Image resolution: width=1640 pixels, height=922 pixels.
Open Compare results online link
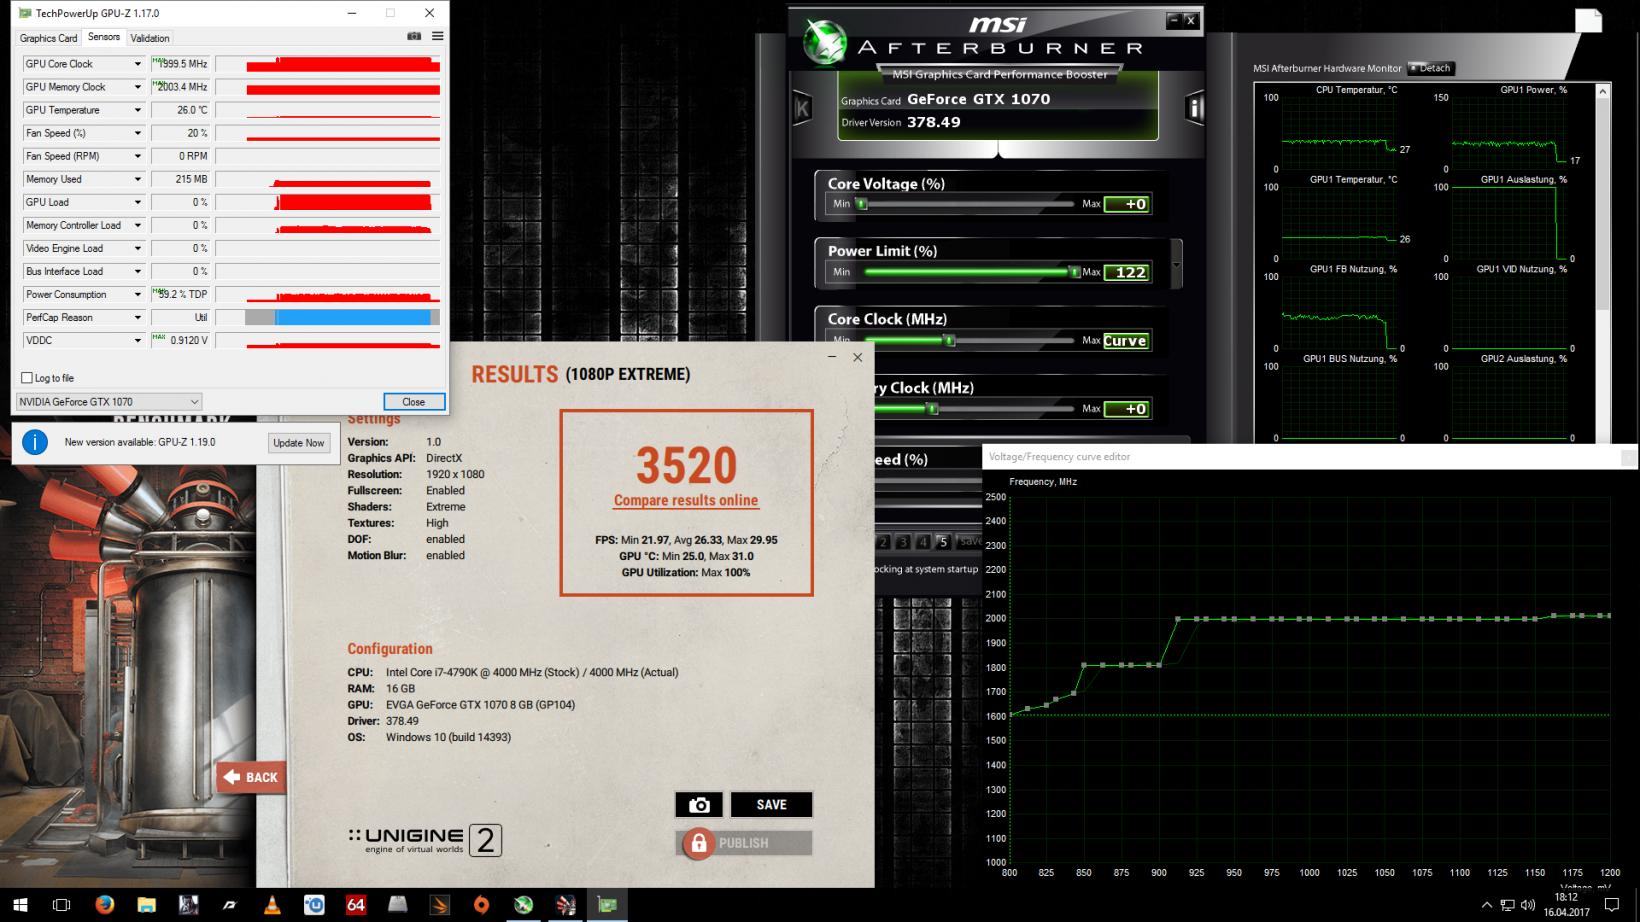pyautogui.click(x=686, y=500)
